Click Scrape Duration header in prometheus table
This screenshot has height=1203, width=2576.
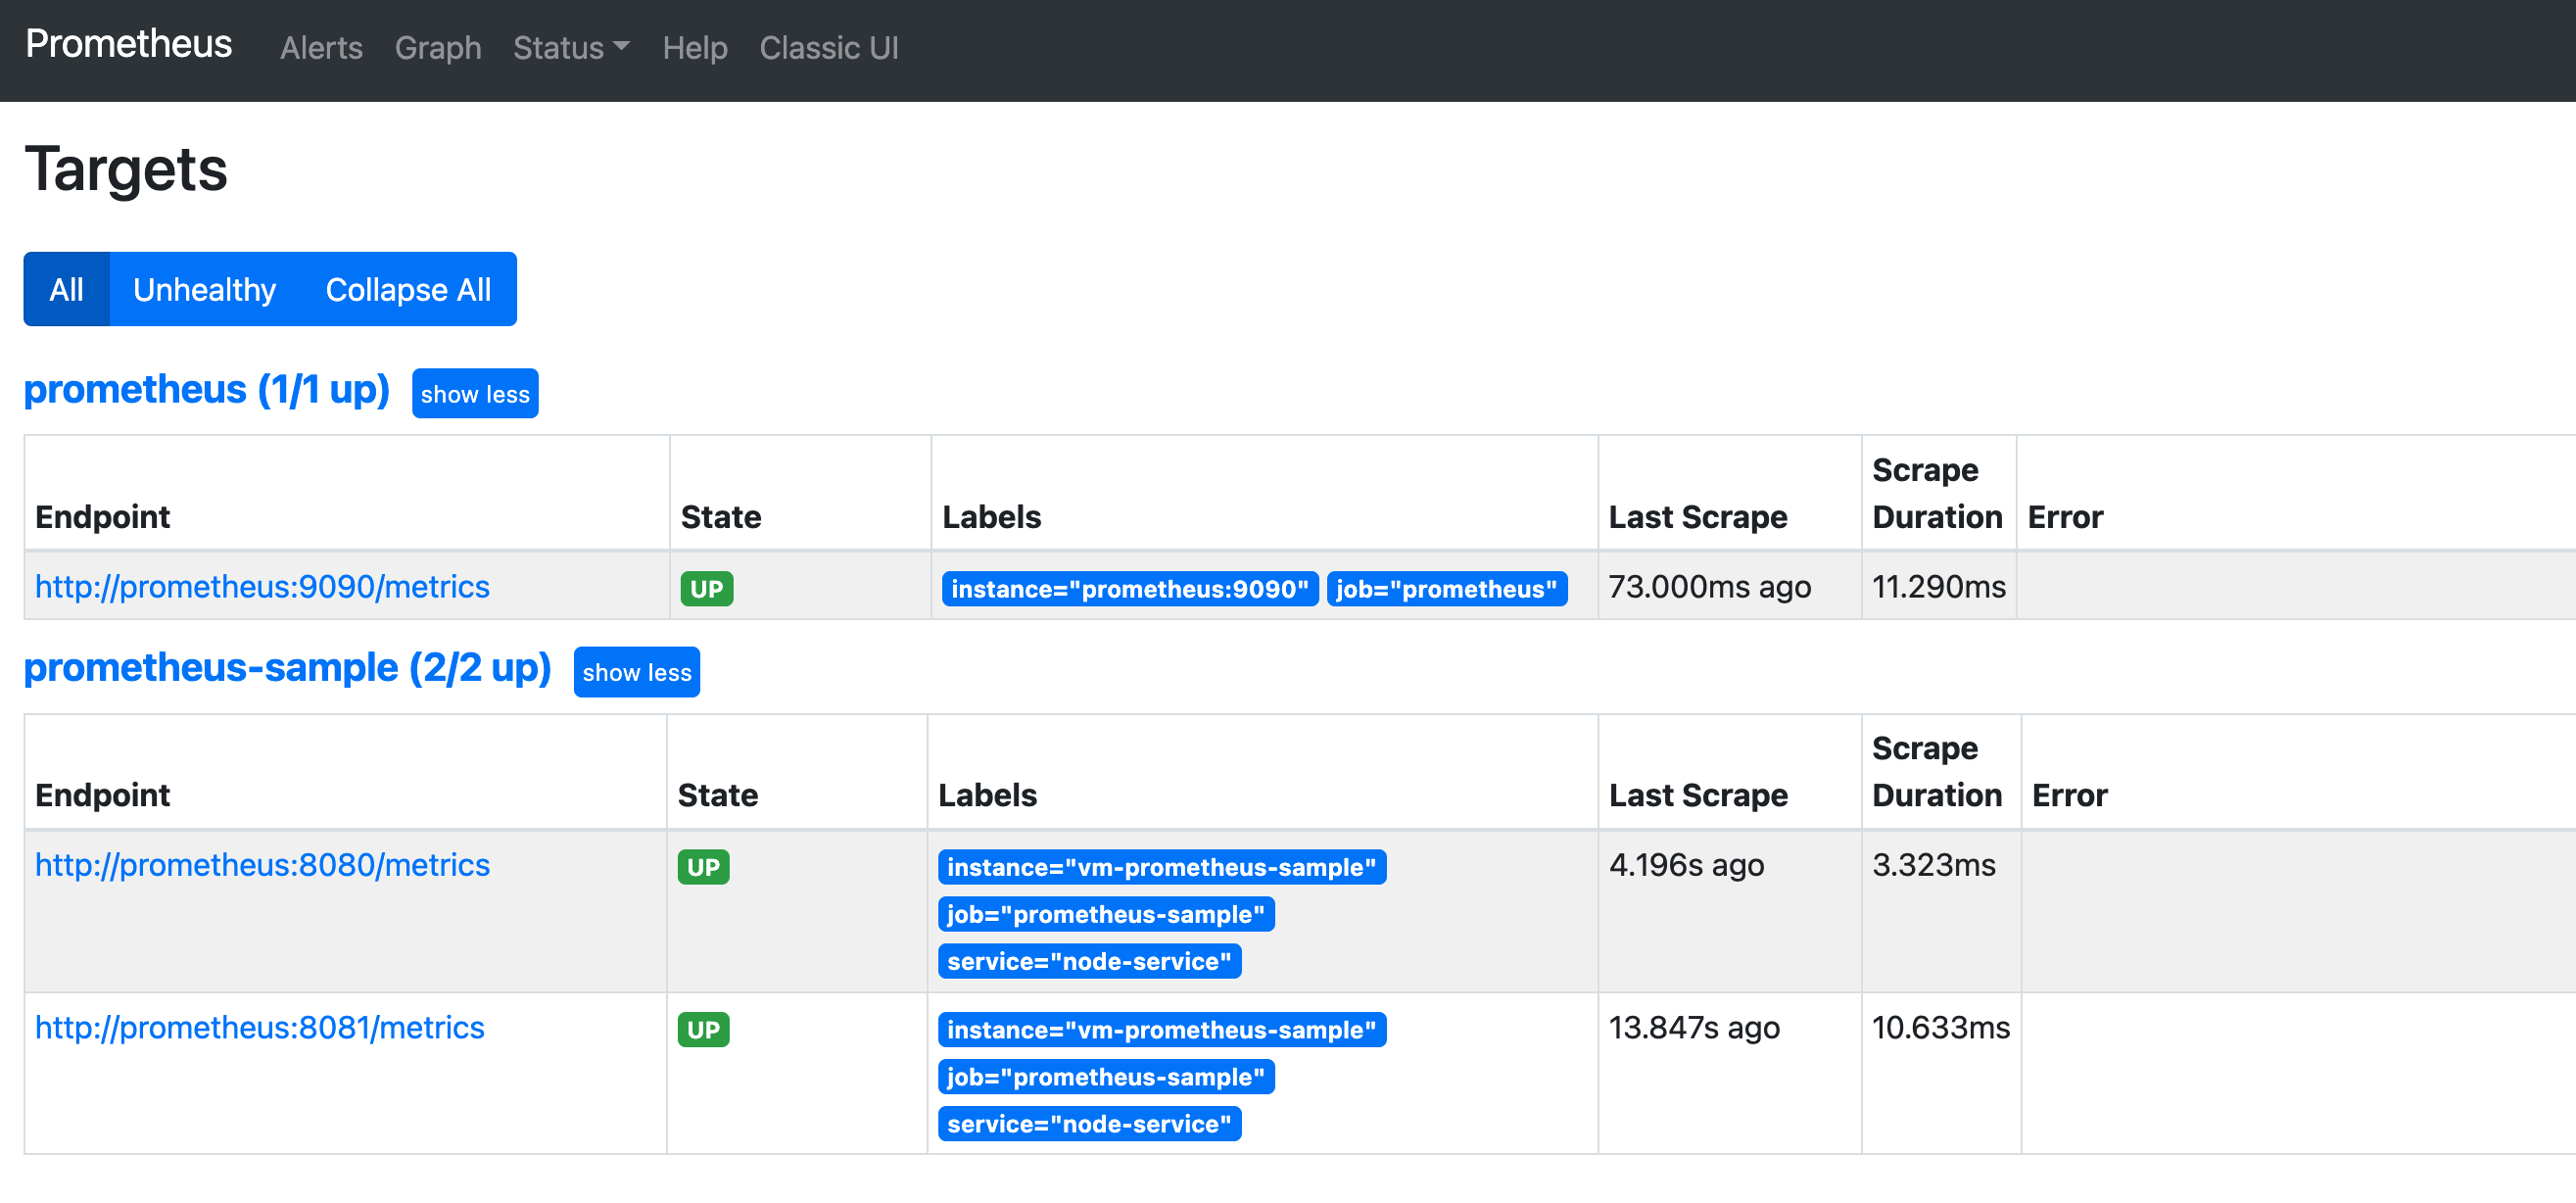coord(1937,493)
